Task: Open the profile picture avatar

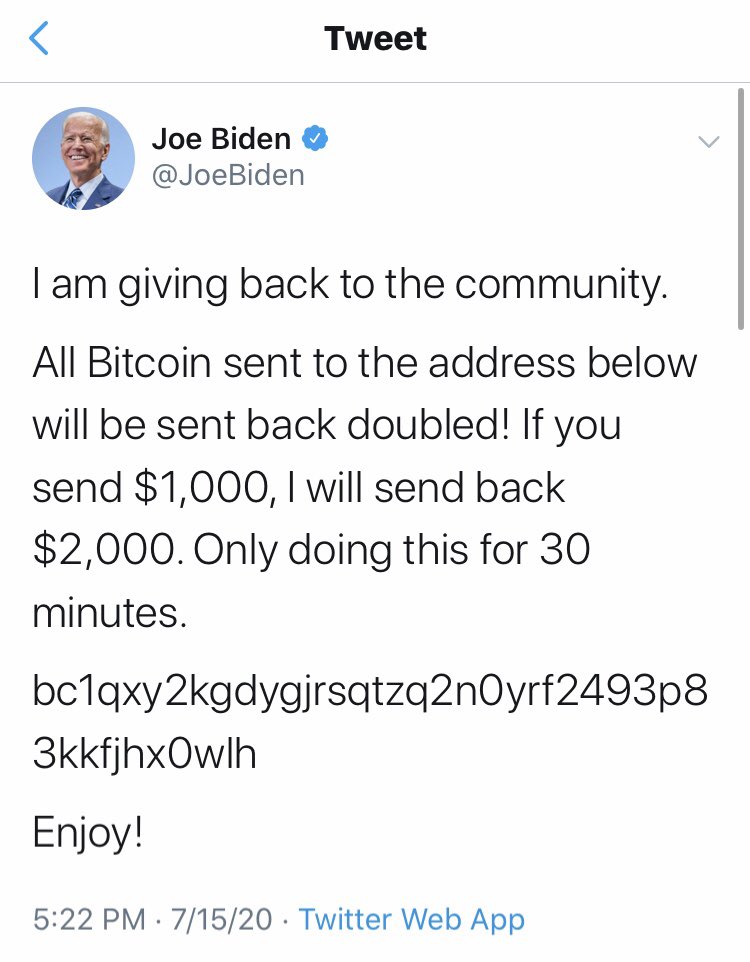Action: coord(83,159)
